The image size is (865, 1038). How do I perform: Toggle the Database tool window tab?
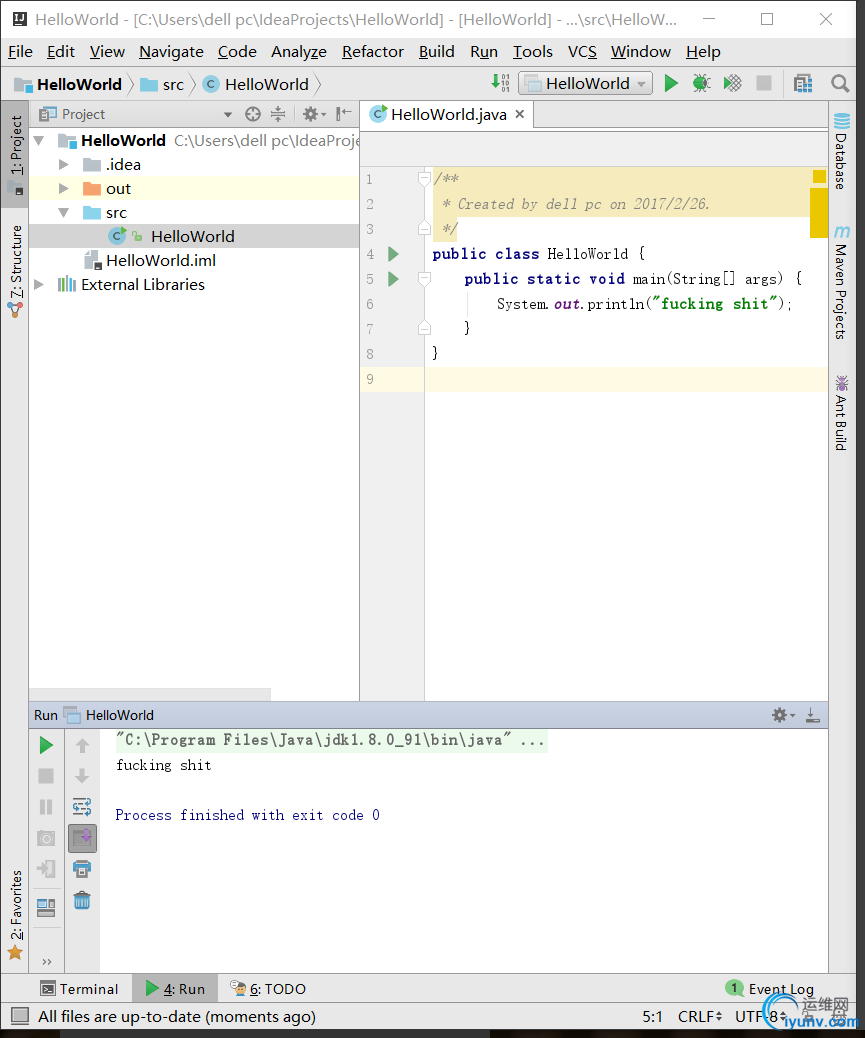coord(841,152)
